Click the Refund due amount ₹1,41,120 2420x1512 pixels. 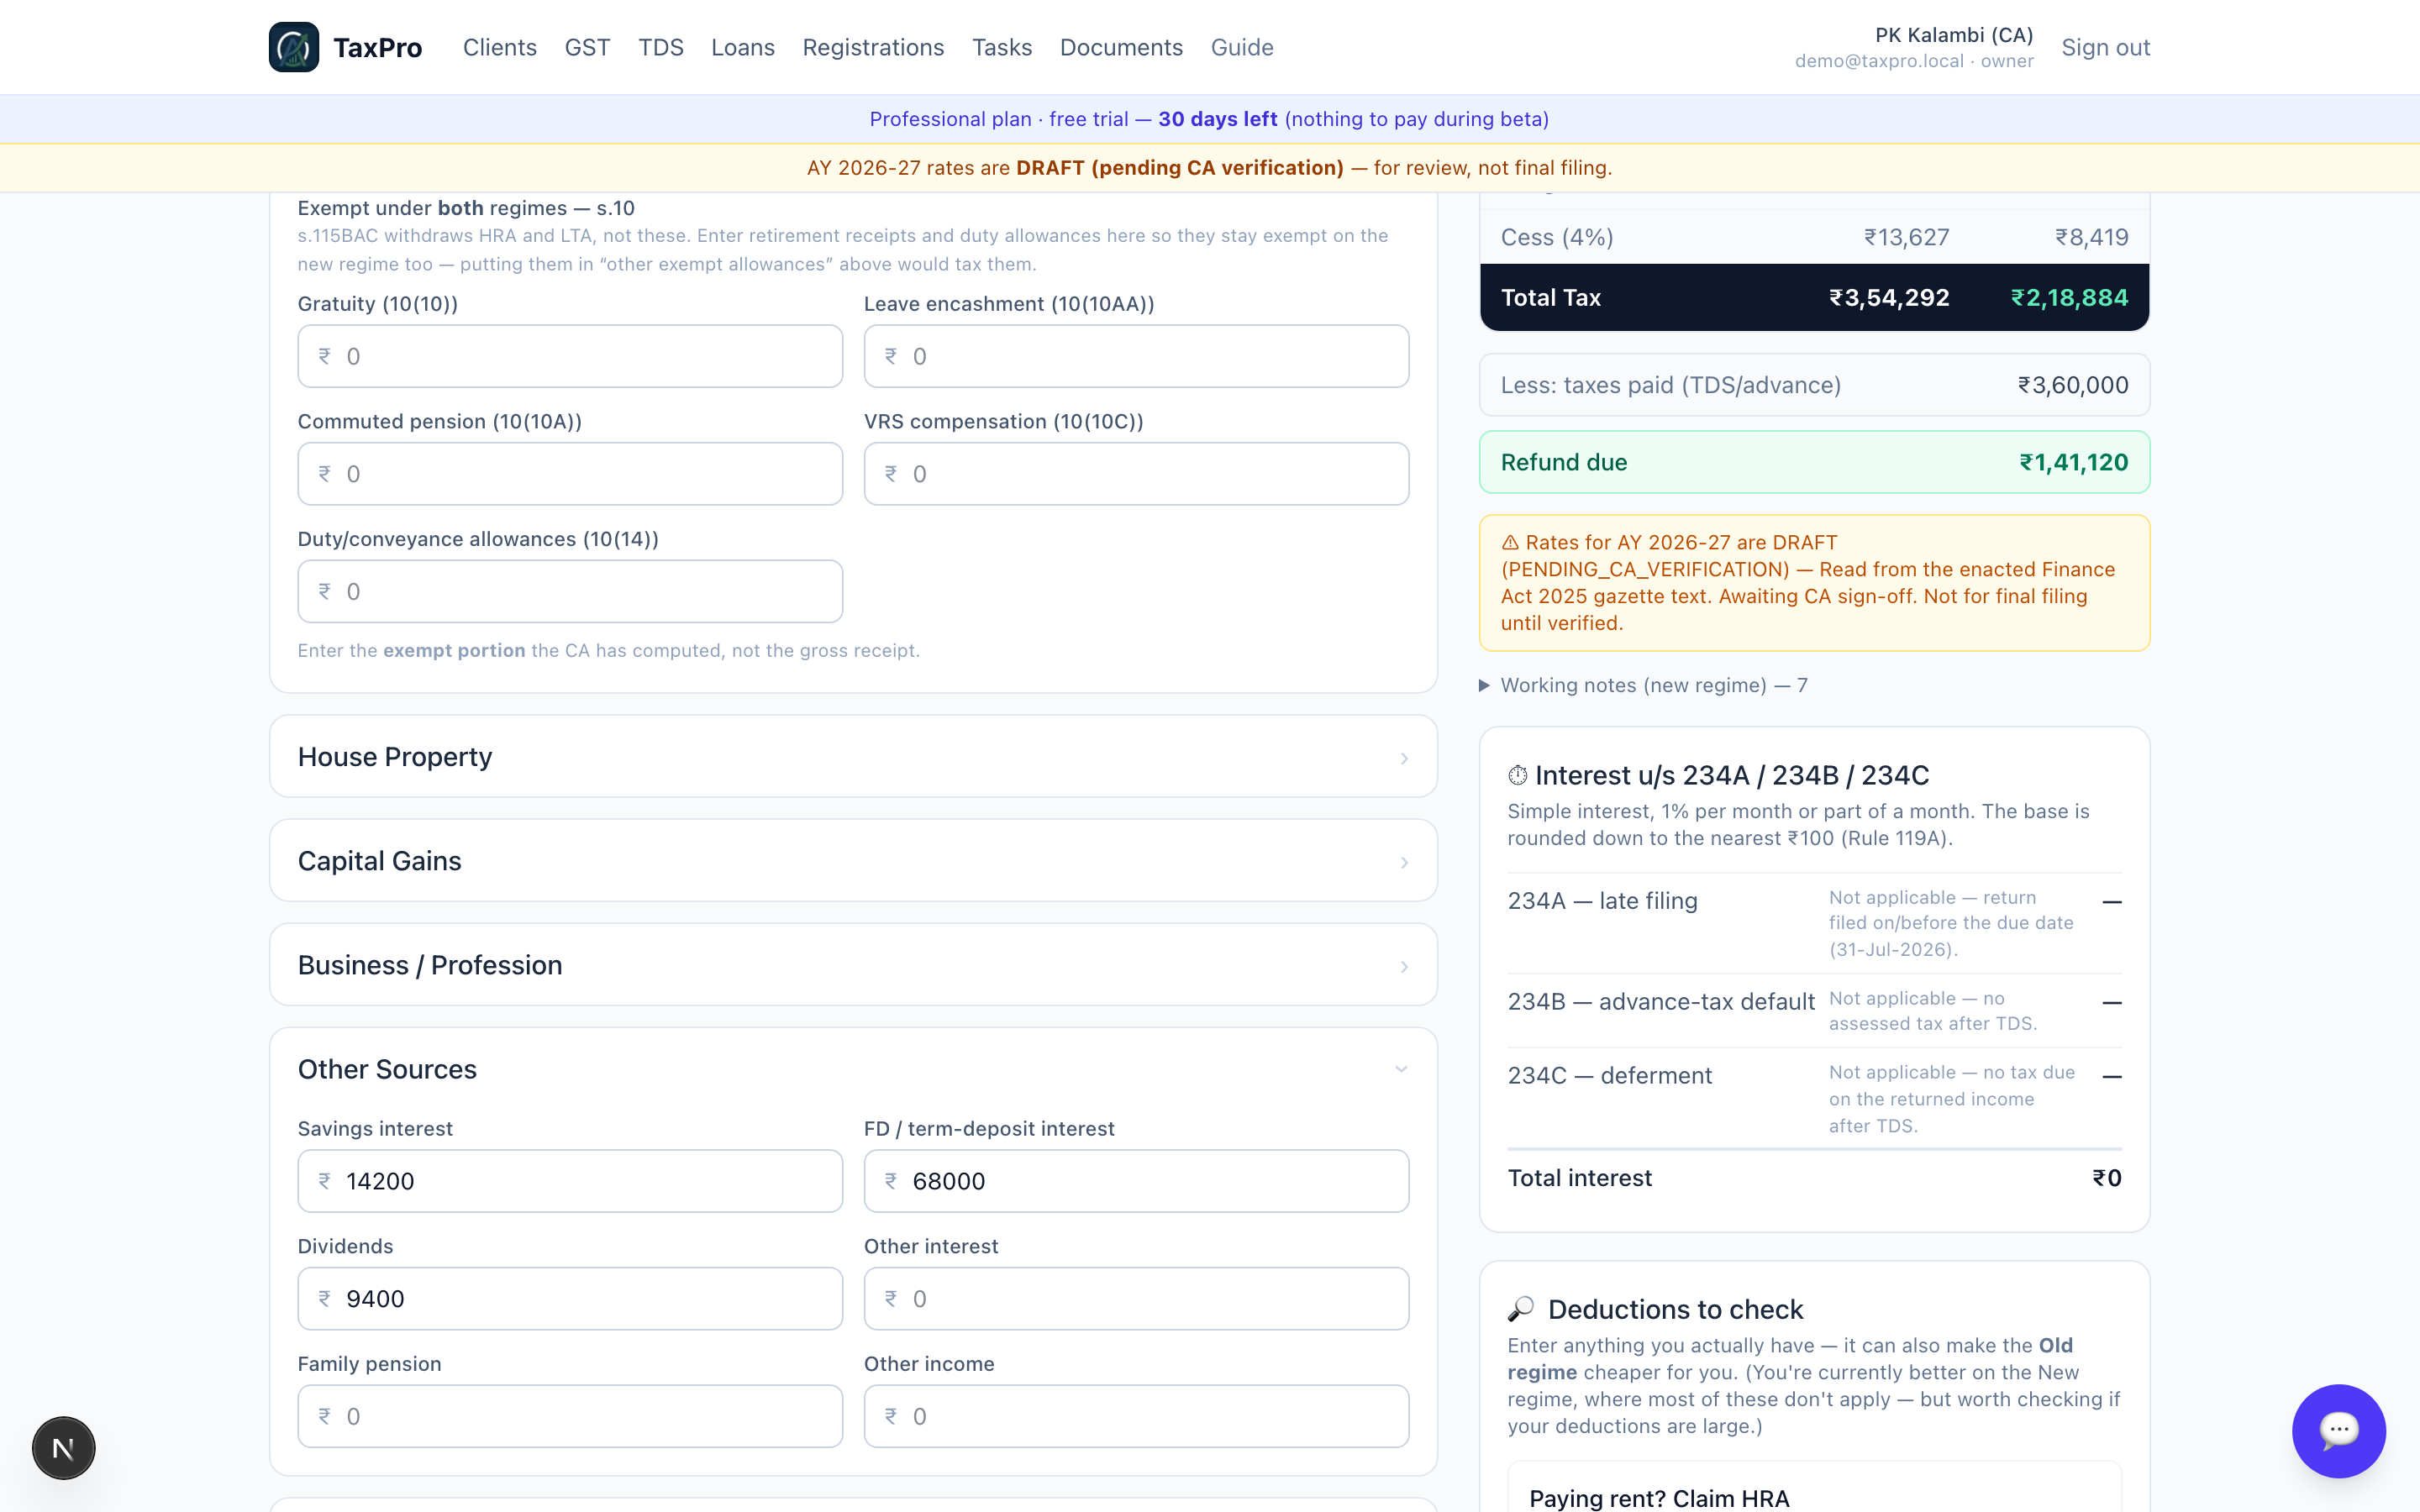click(2074, 462)
